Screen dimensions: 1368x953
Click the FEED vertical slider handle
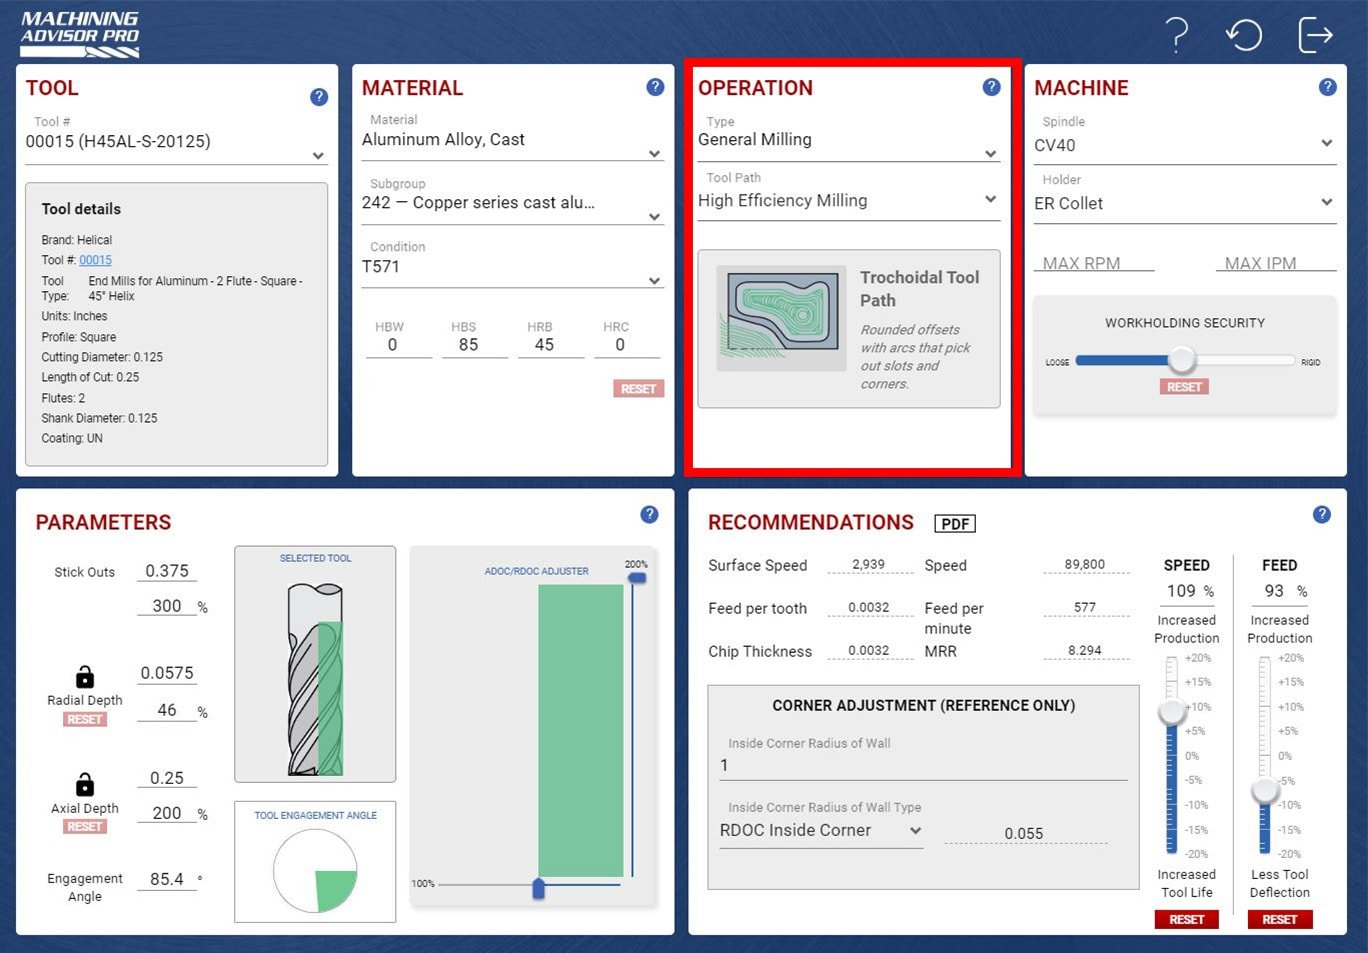point(1265,790)
